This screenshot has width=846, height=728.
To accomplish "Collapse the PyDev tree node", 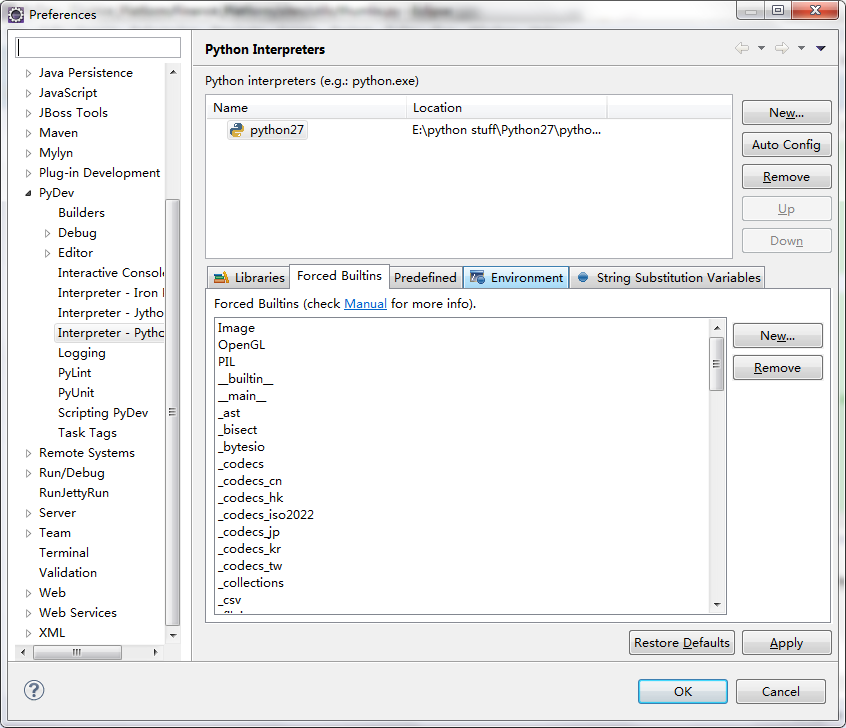I will pyautogui.click(x=29, y=193).
